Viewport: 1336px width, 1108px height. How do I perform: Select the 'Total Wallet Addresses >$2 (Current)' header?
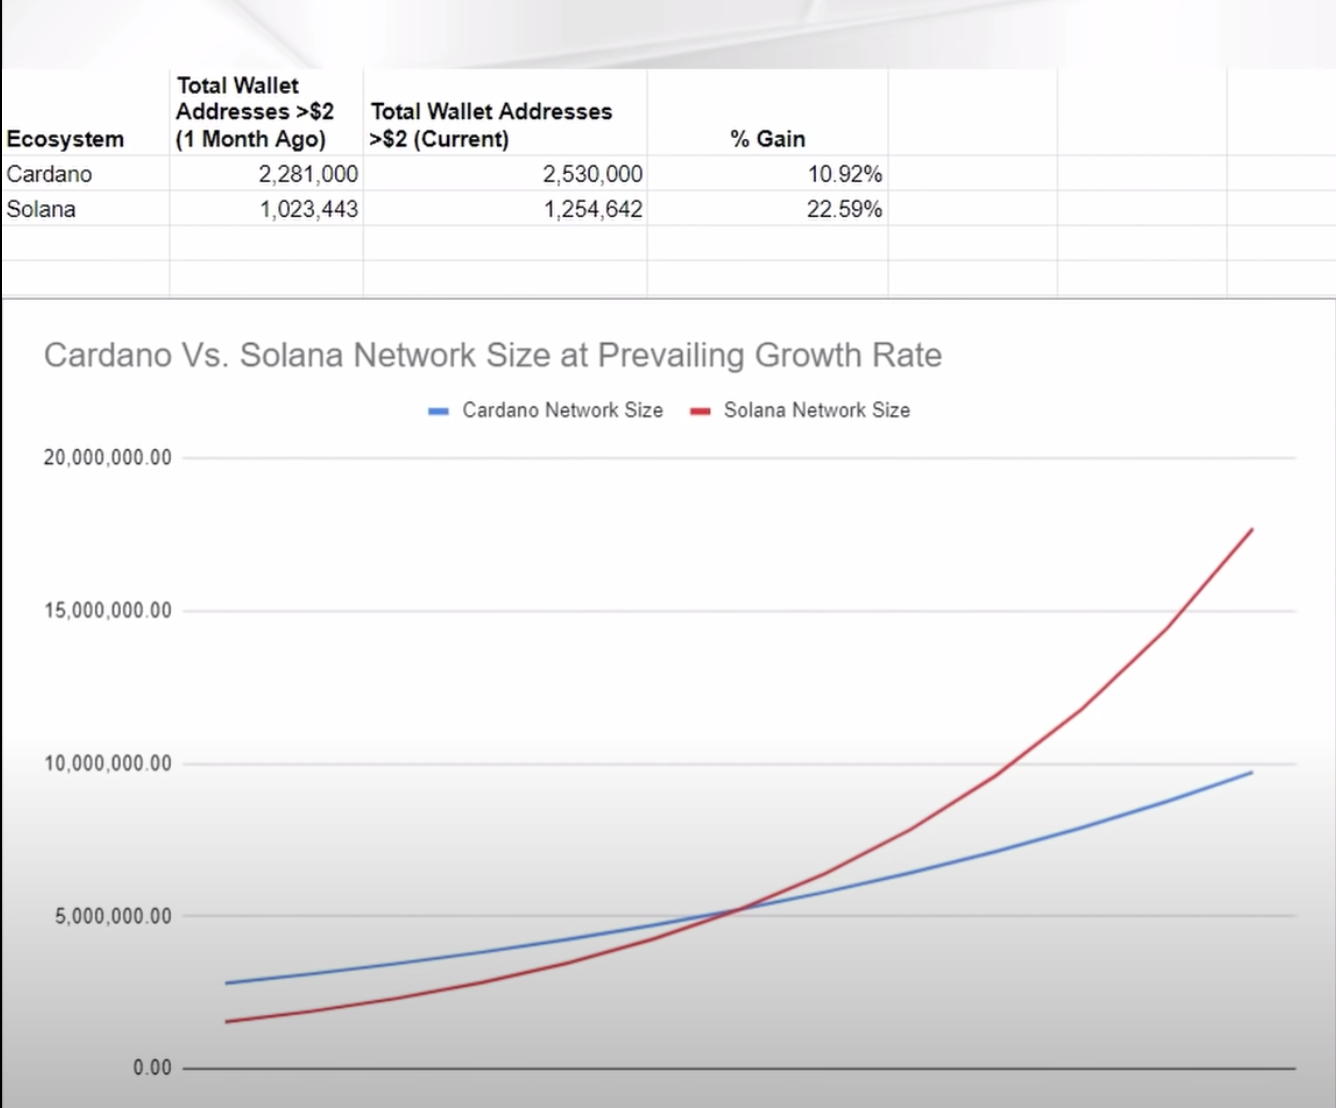pyautogui.click(x=505, y=112)
